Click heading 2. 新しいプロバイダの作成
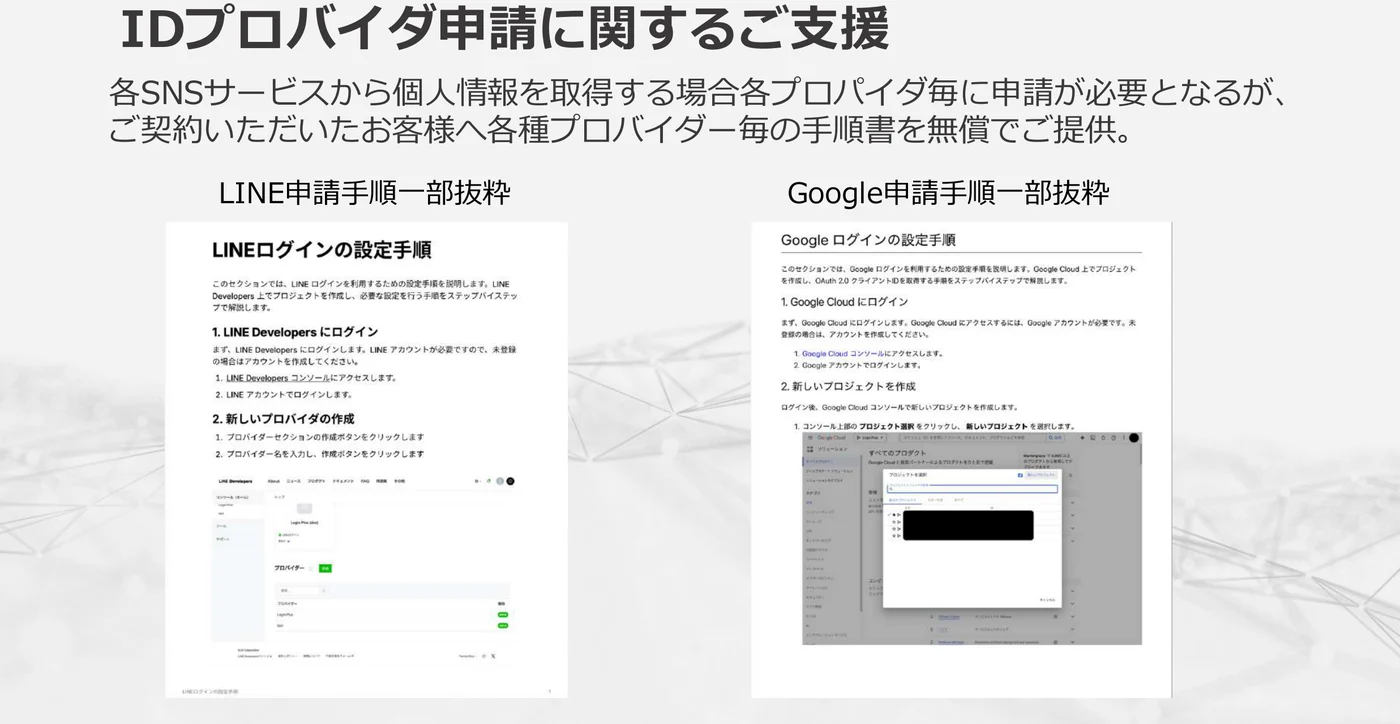 click(283, 419)
